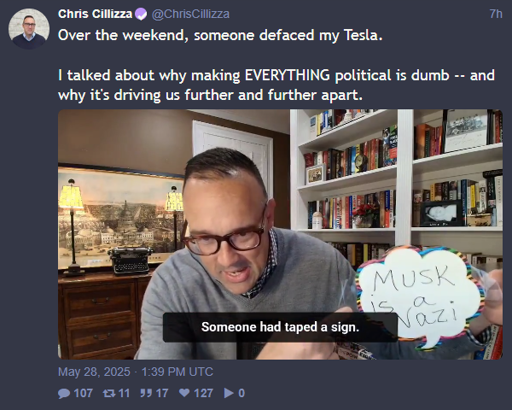The width and height of the screenshot is (512, 410).
Task: Click the "making EVERYTHING political" paragraph
Action: pyautogui.click(x=276, y=85)
